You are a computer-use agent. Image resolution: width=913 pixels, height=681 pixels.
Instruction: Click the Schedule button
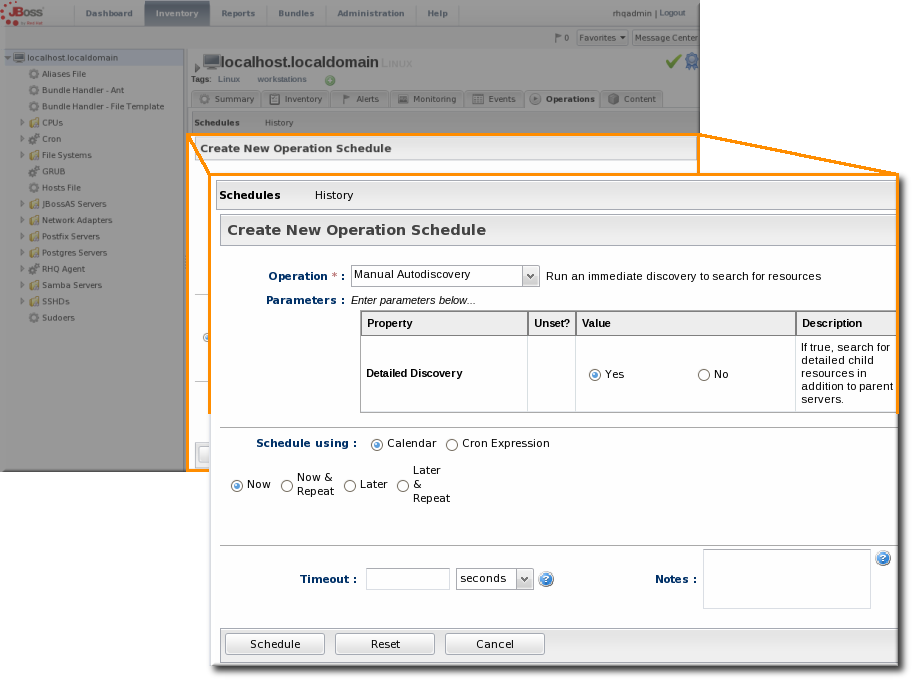(x=275, y=644)
